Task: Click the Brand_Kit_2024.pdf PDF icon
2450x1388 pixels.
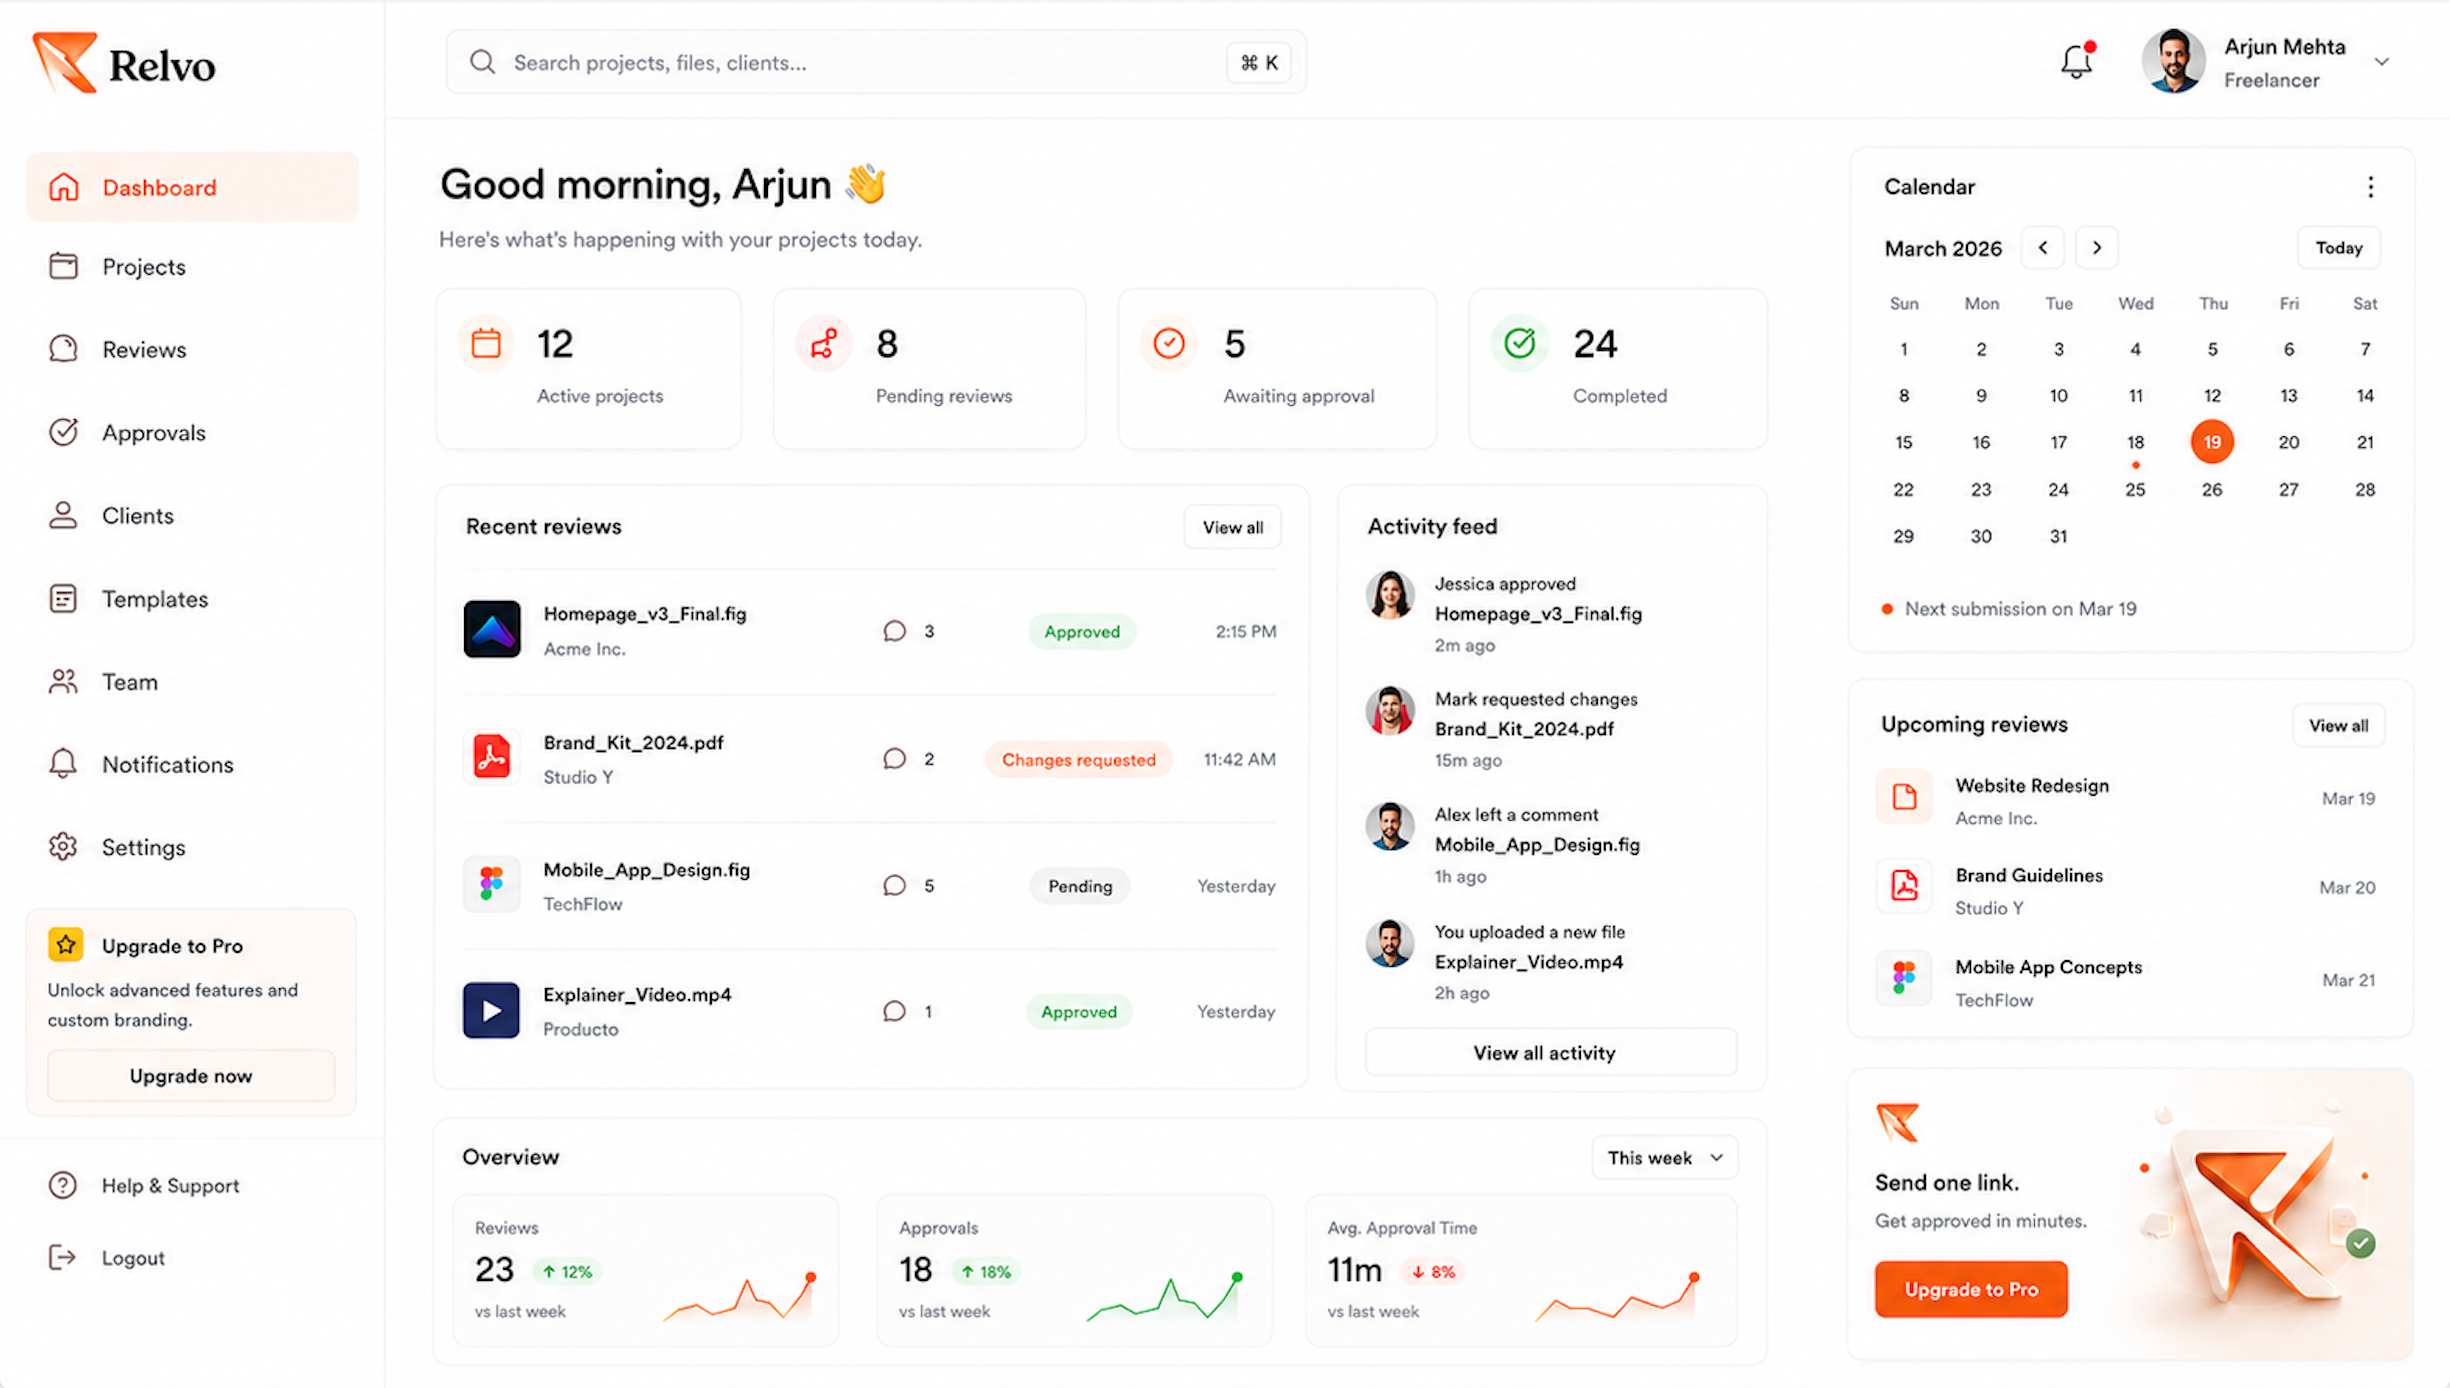Action: coord(492,756)
